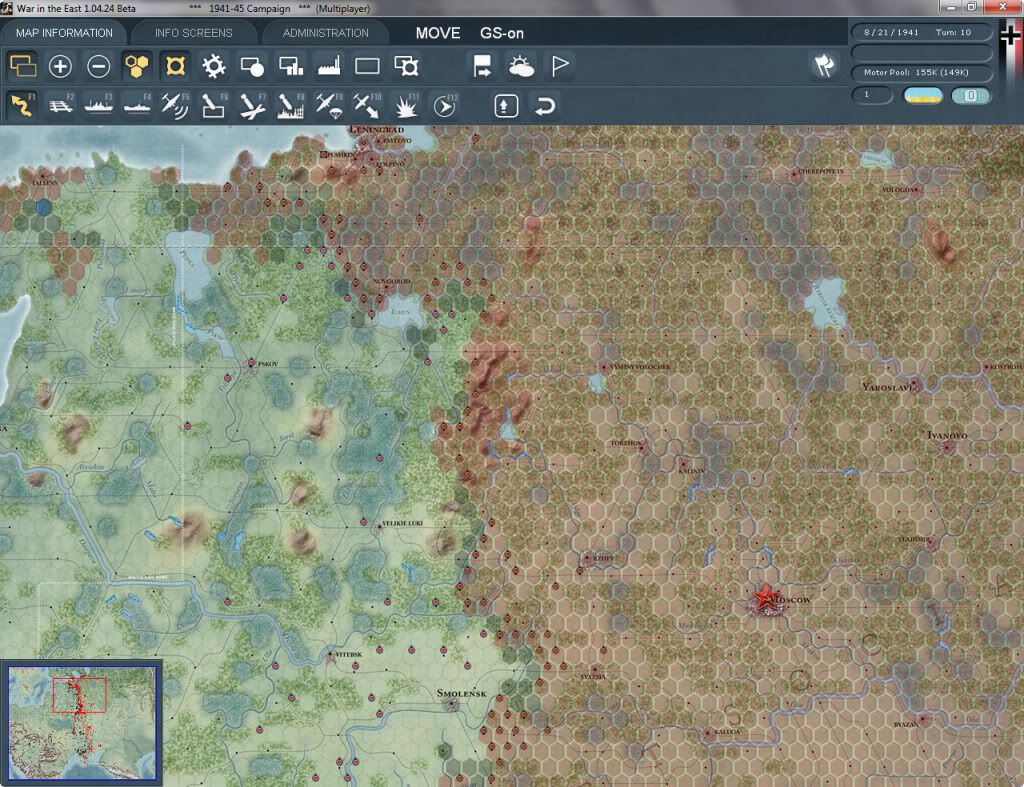Click the white gear icon in top toolbar

(x=214, y=66)
